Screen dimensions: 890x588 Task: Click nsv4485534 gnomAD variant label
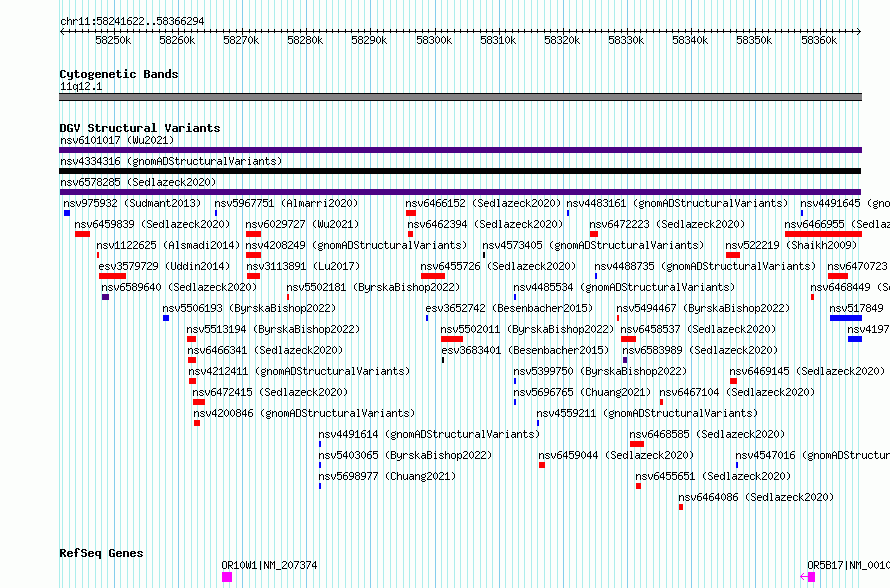[624, 287]
